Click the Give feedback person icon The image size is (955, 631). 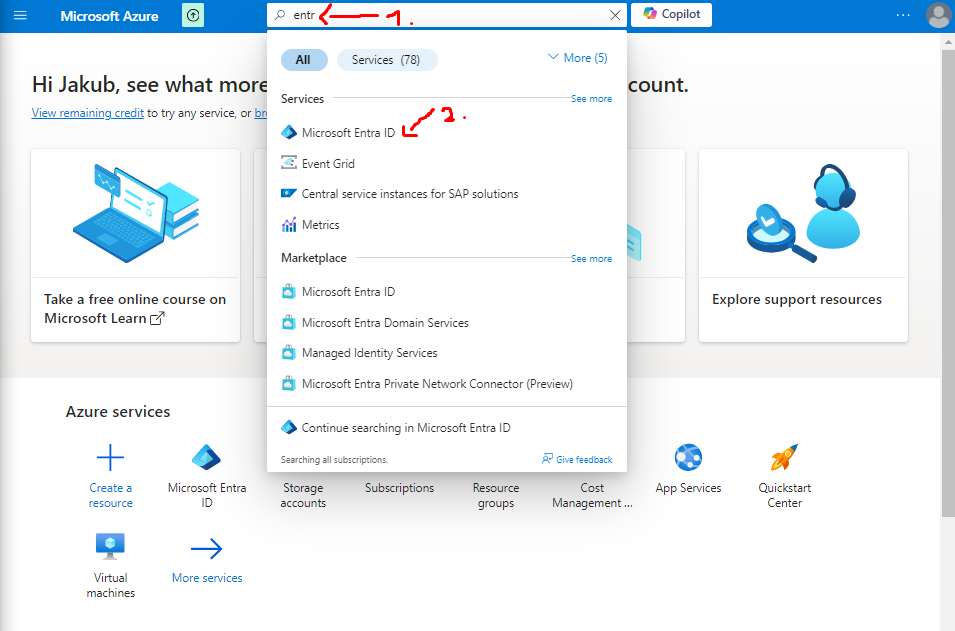coord(547,459)
